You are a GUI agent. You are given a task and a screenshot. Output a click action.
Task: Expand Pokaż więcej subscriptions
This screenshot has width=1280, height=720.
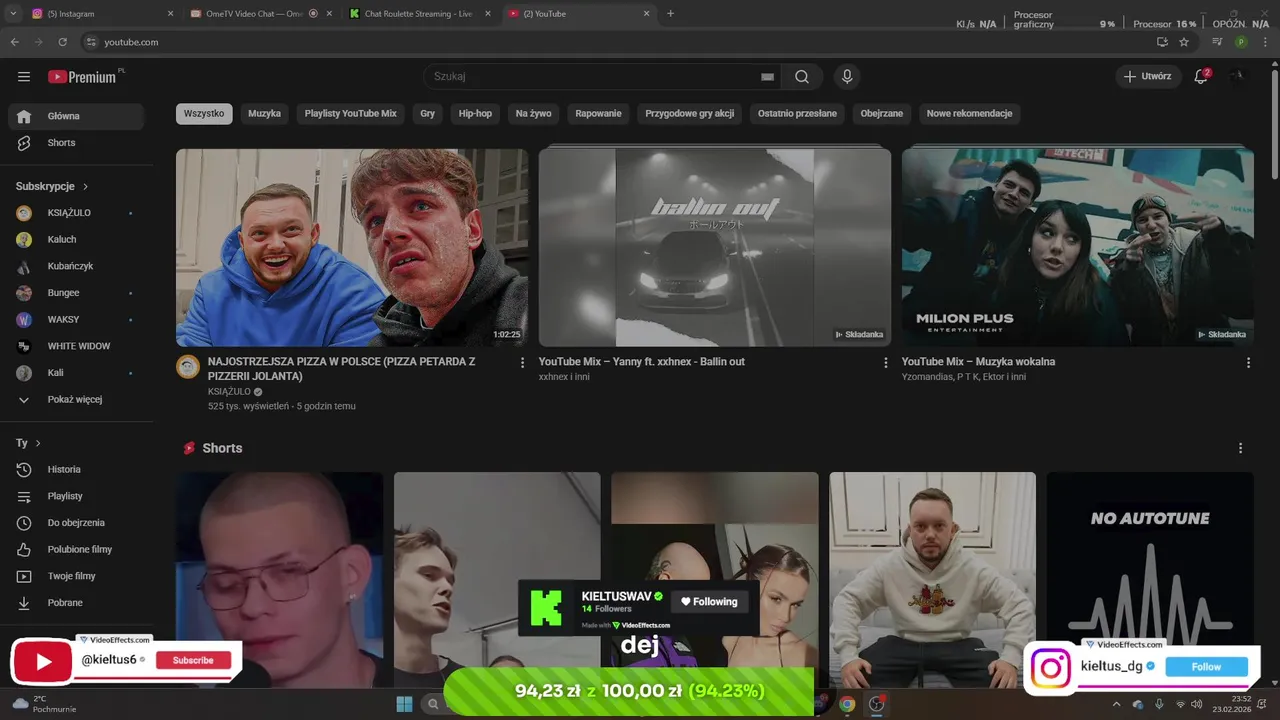point(75,399)
